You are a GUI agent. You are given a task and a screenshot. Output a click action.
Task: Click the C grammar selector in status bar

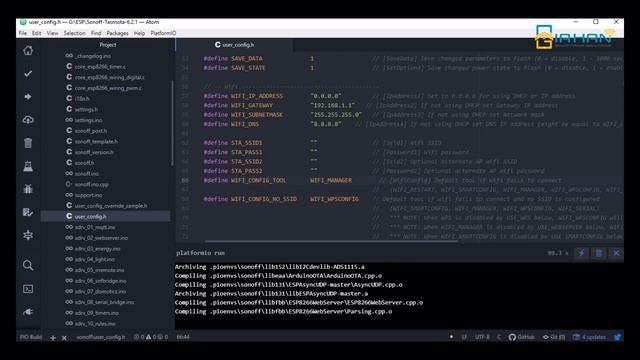pyautogui.click(x=499, y=337)
